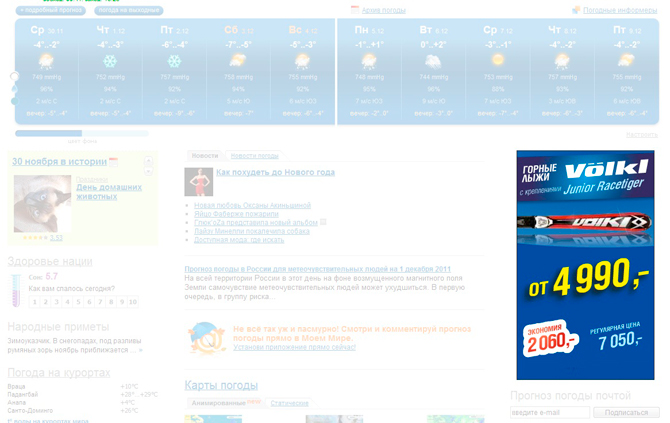This screenshot has width=670, height=423.
Task: Click calendar icon after '30 ноября в истории'
Action: [114, 161]
